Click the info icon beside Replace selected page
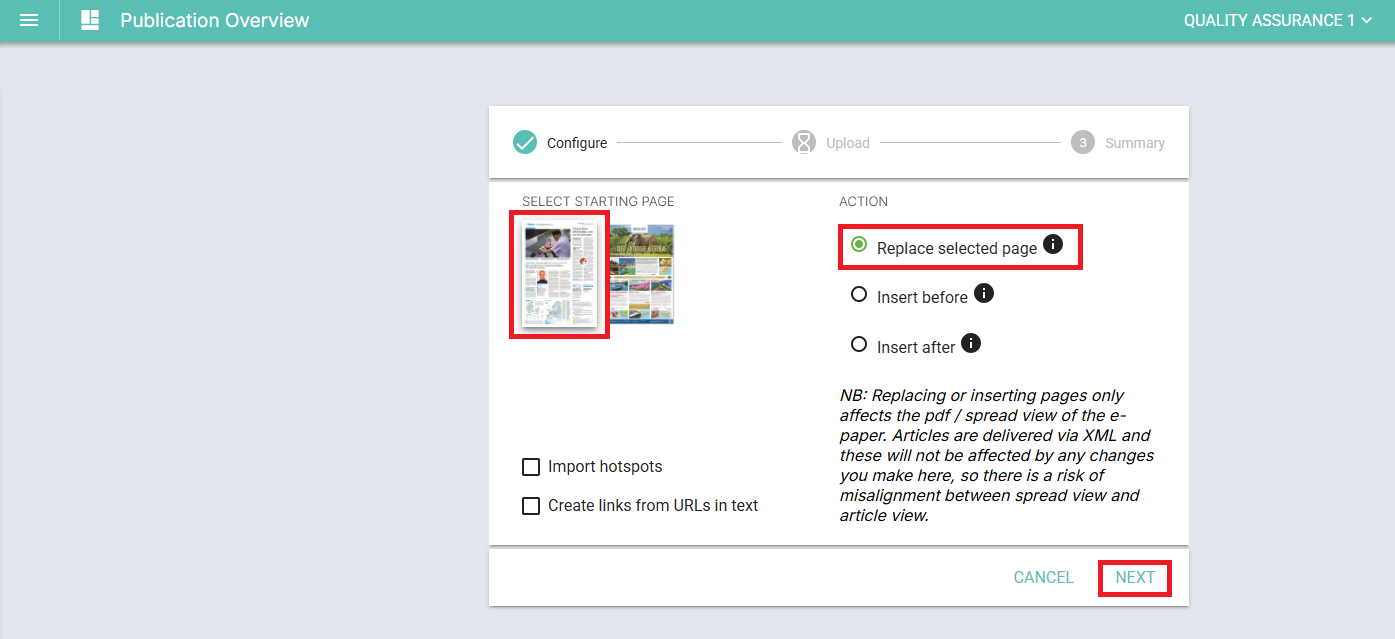This screenshot has height=639, width=1395. coord(1053,244)
